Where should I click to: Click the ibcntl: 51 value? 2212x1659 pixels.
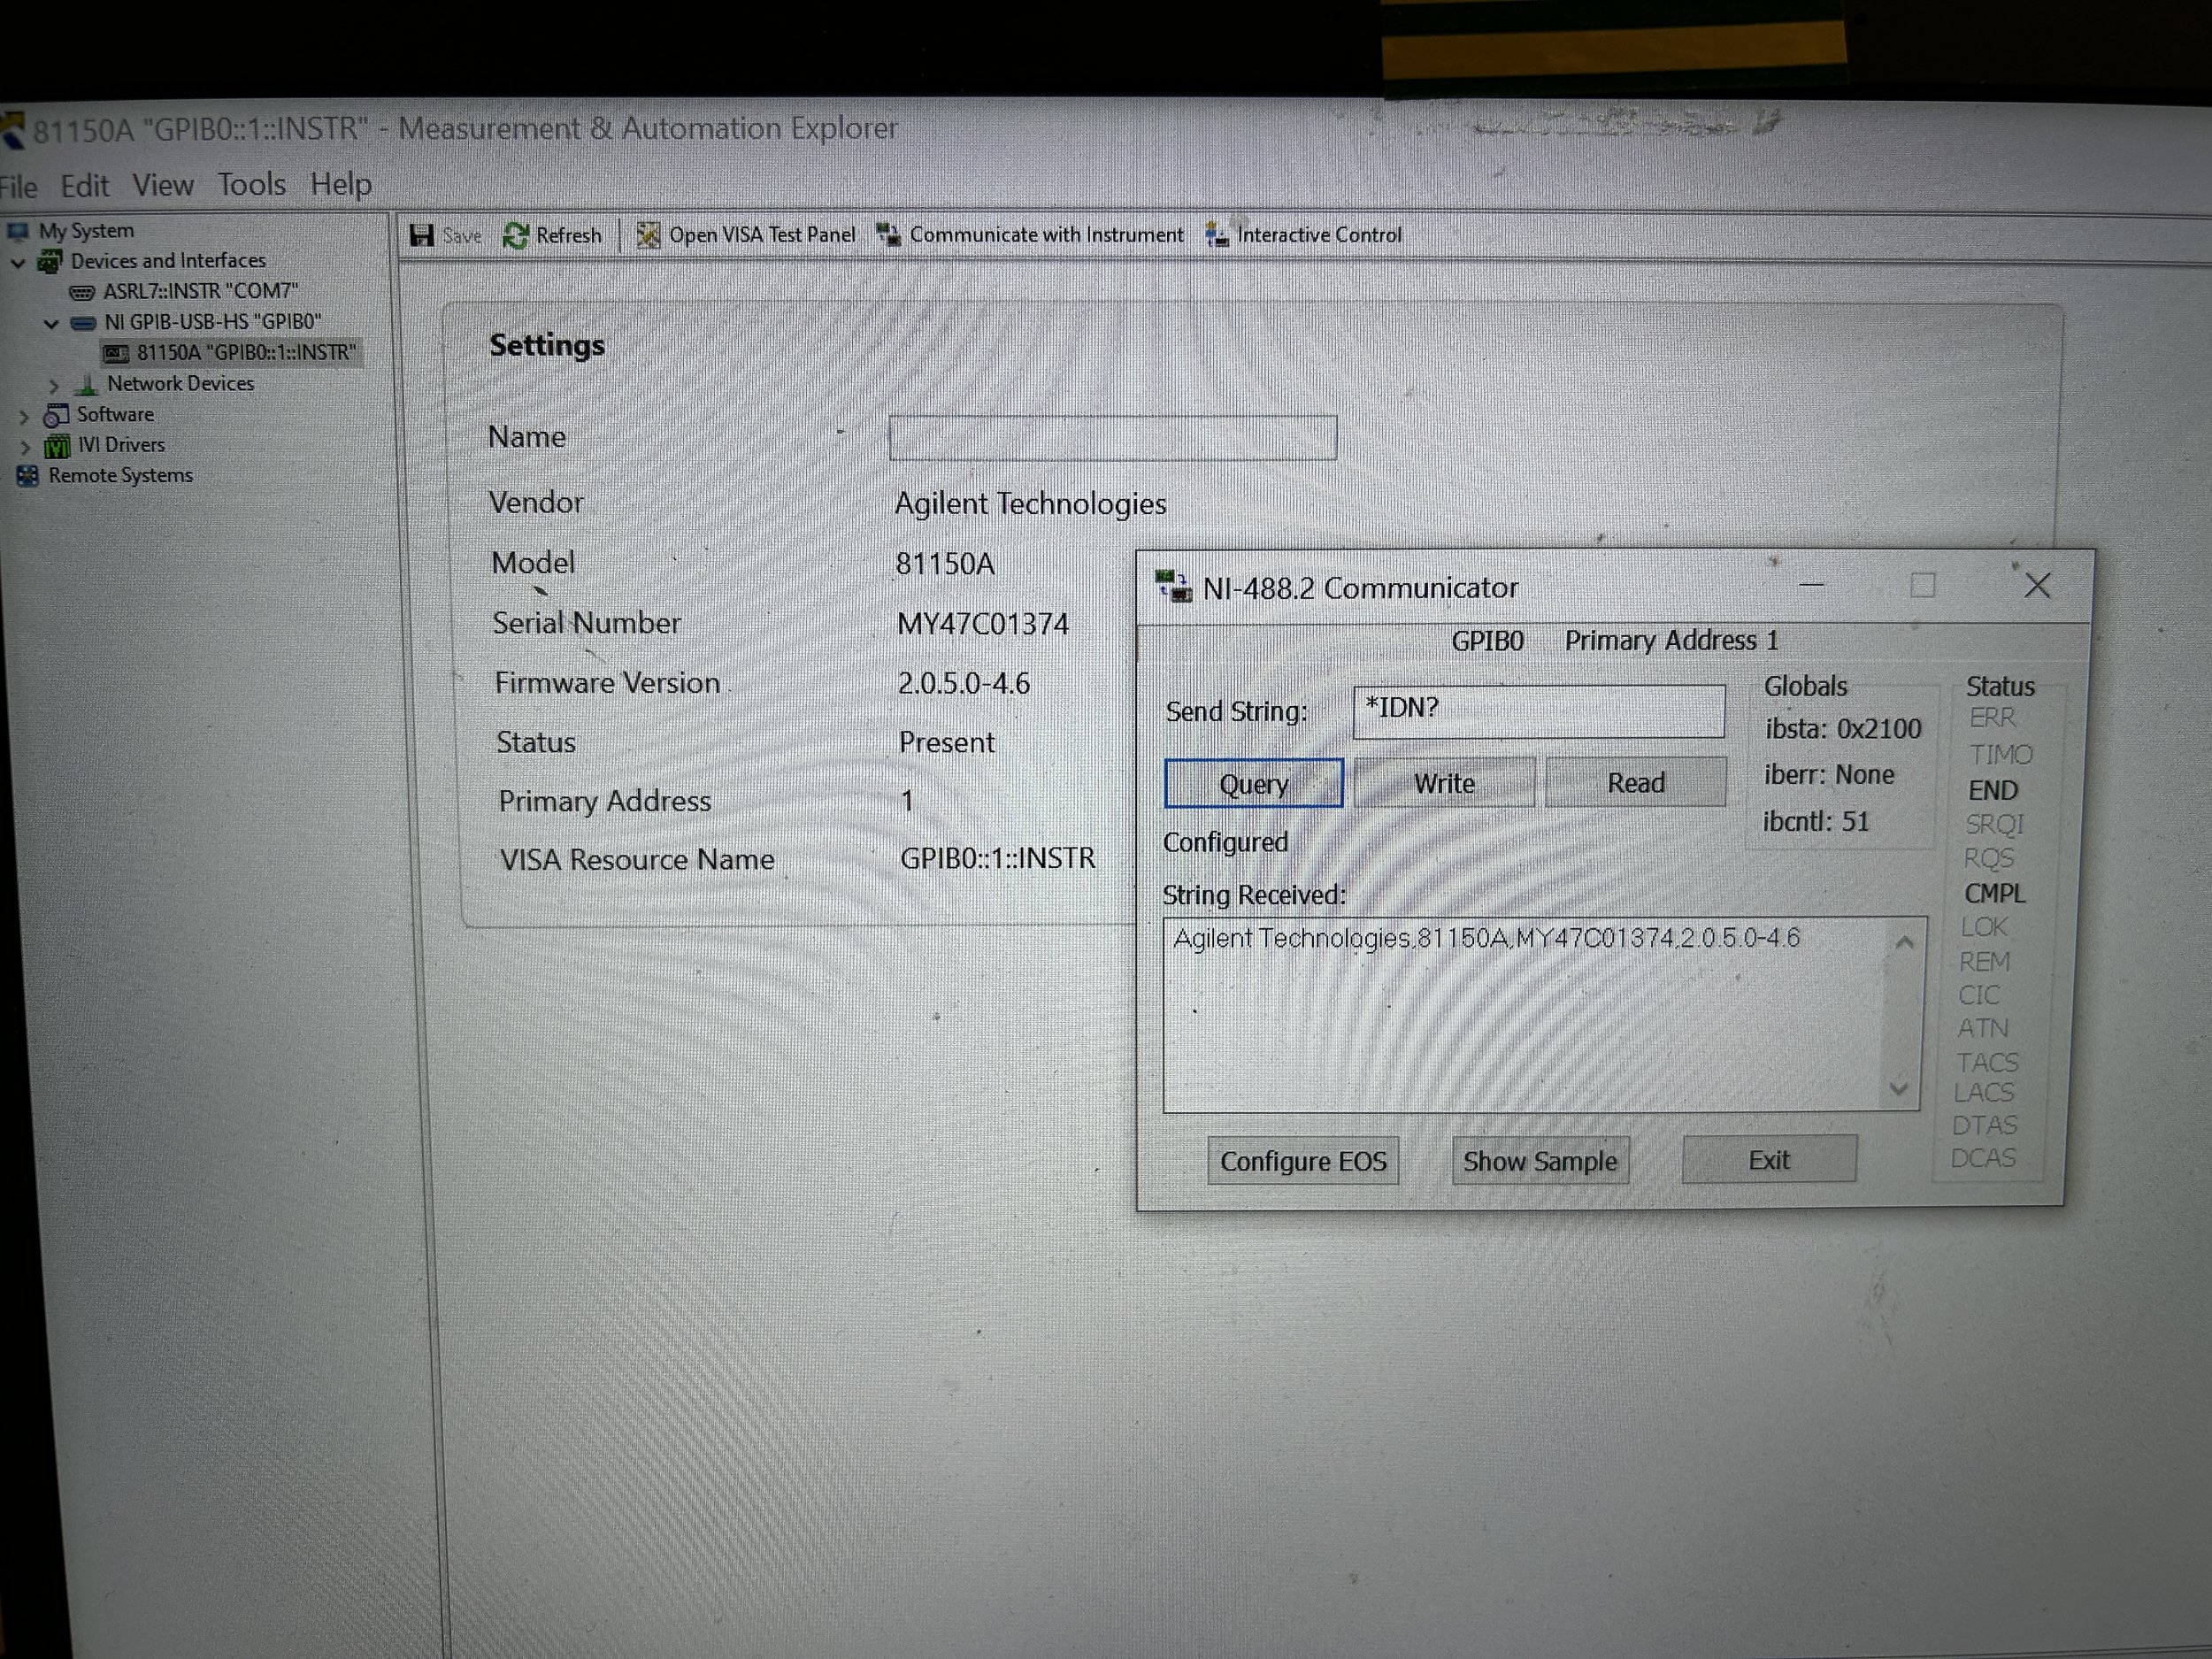(1815, 821)
